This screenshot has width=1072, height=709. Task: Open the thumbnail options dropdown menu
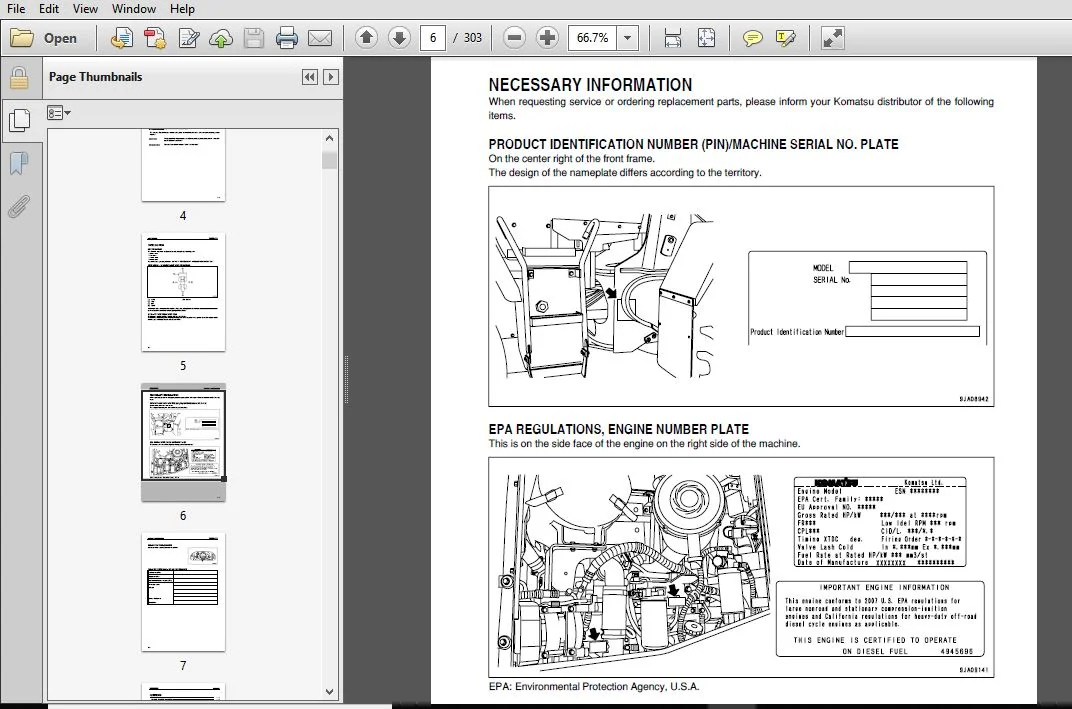tap(59, 113)
